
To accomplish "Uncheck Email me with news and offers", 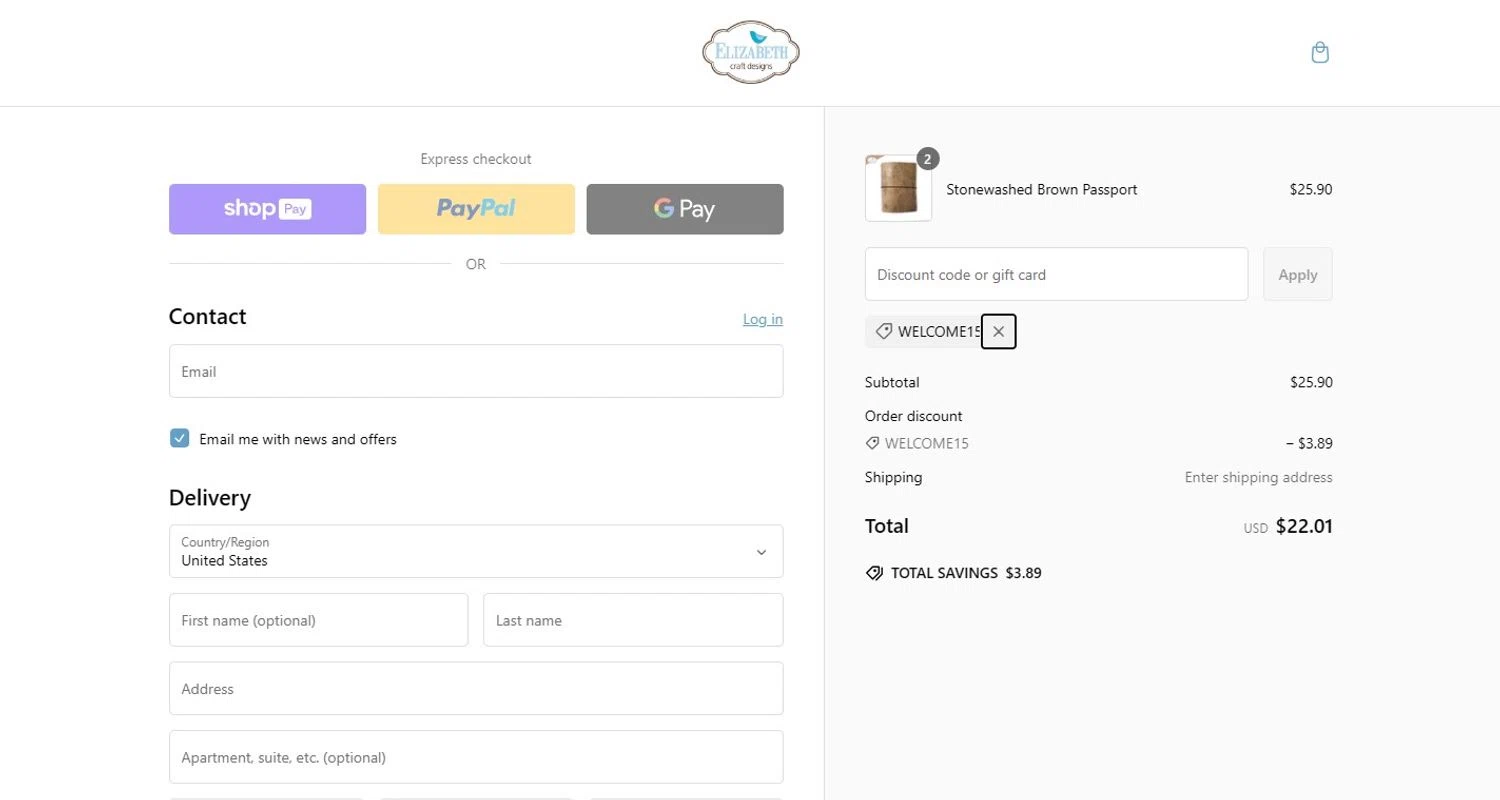I will tap(179, 438).
